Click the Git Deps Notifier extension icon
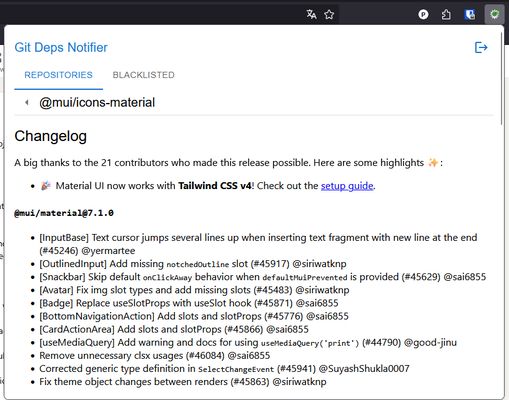This screenshot has width=509, height=400. click(x=494, y=14)
